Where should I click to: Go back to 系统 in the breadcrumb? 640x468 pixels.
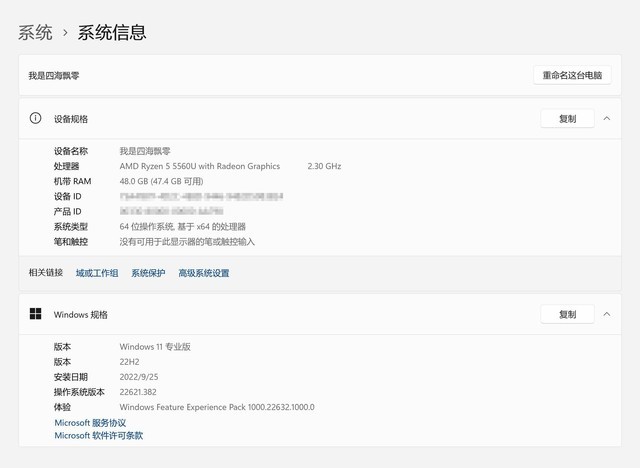35,32
